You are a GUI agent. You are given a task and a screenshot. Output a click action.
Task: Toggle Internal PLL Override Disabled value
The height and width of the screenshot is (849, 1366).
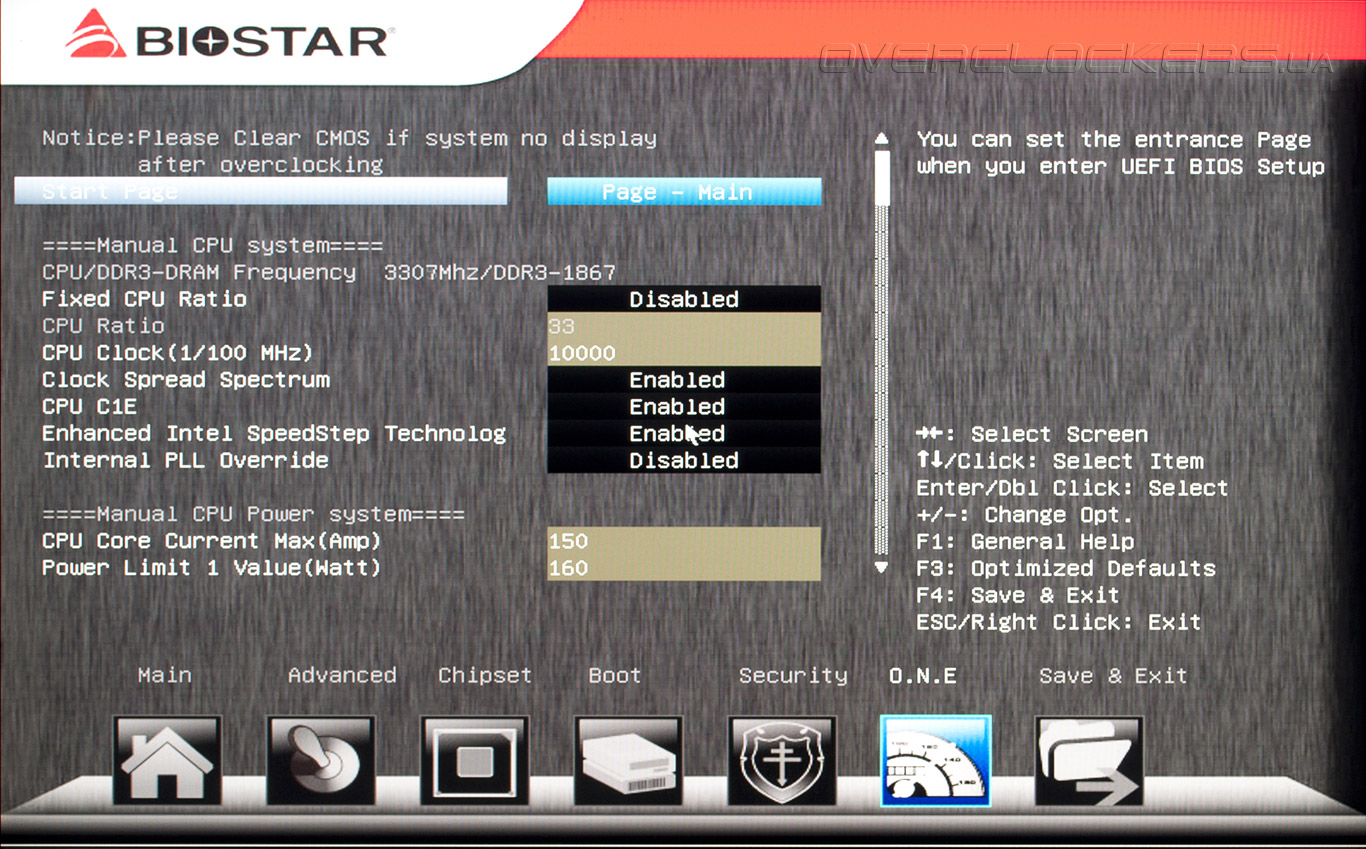[x=684, y=461]
